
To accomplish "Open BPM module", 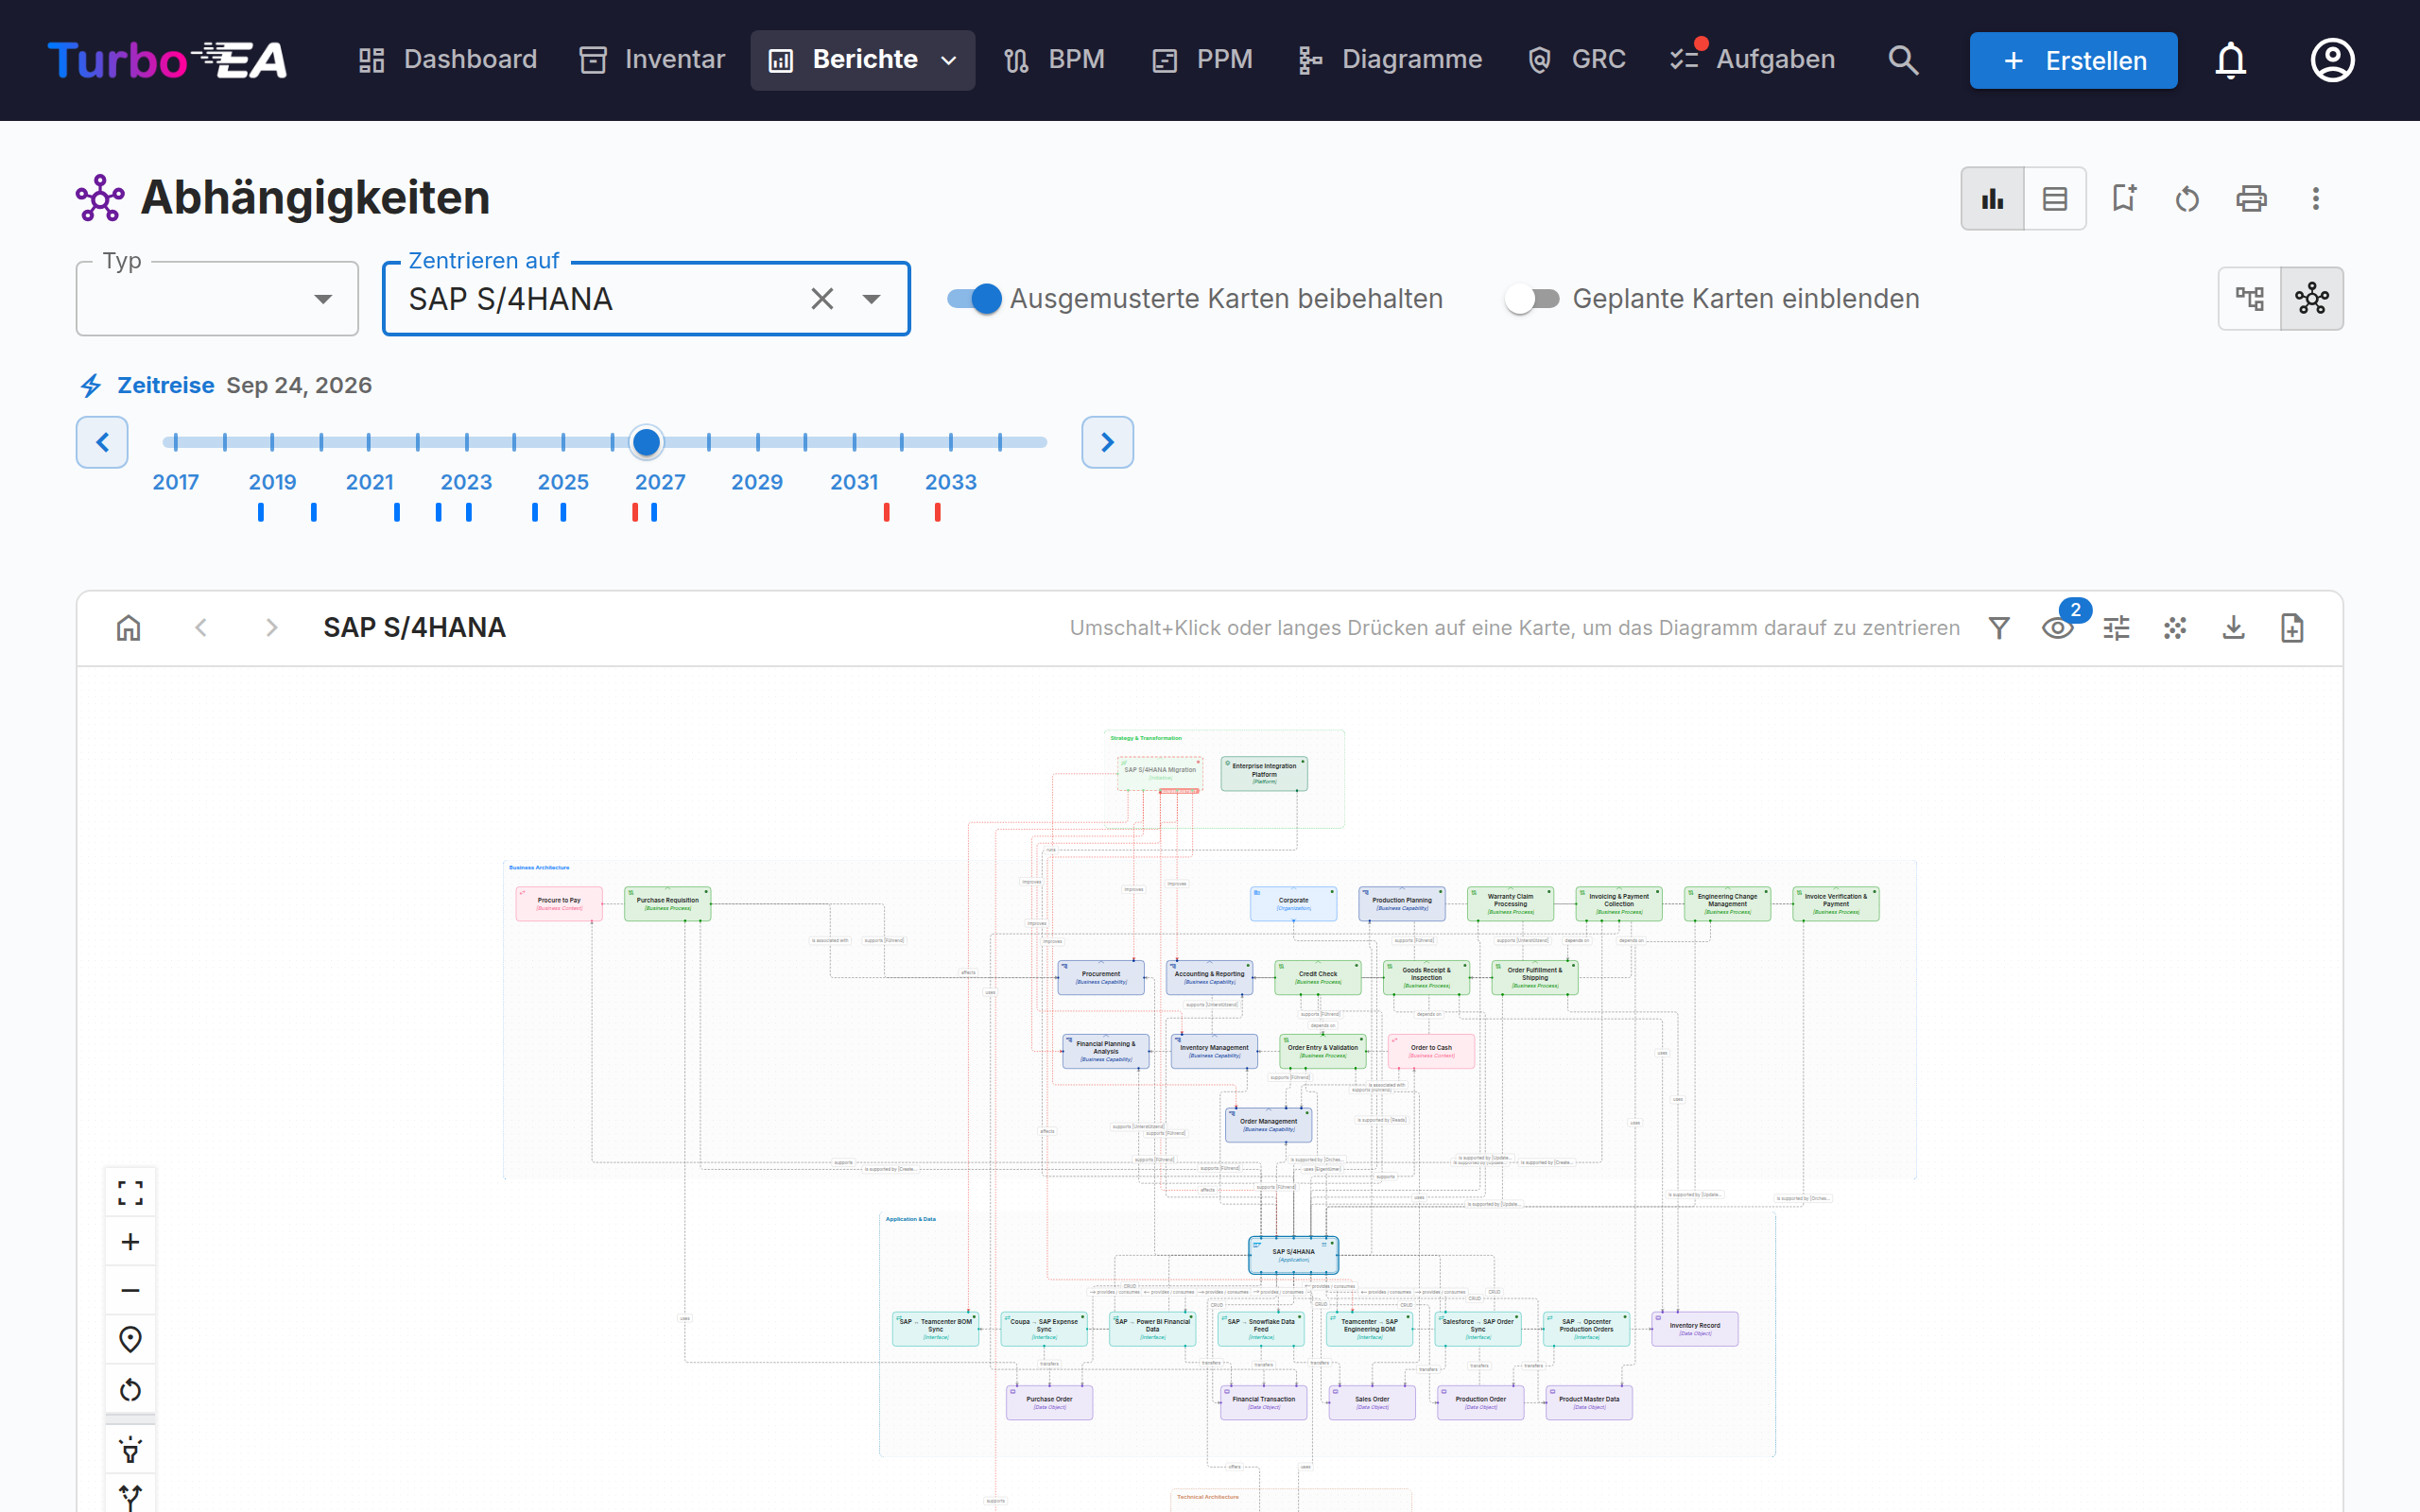I will (x=1054, y=60).
